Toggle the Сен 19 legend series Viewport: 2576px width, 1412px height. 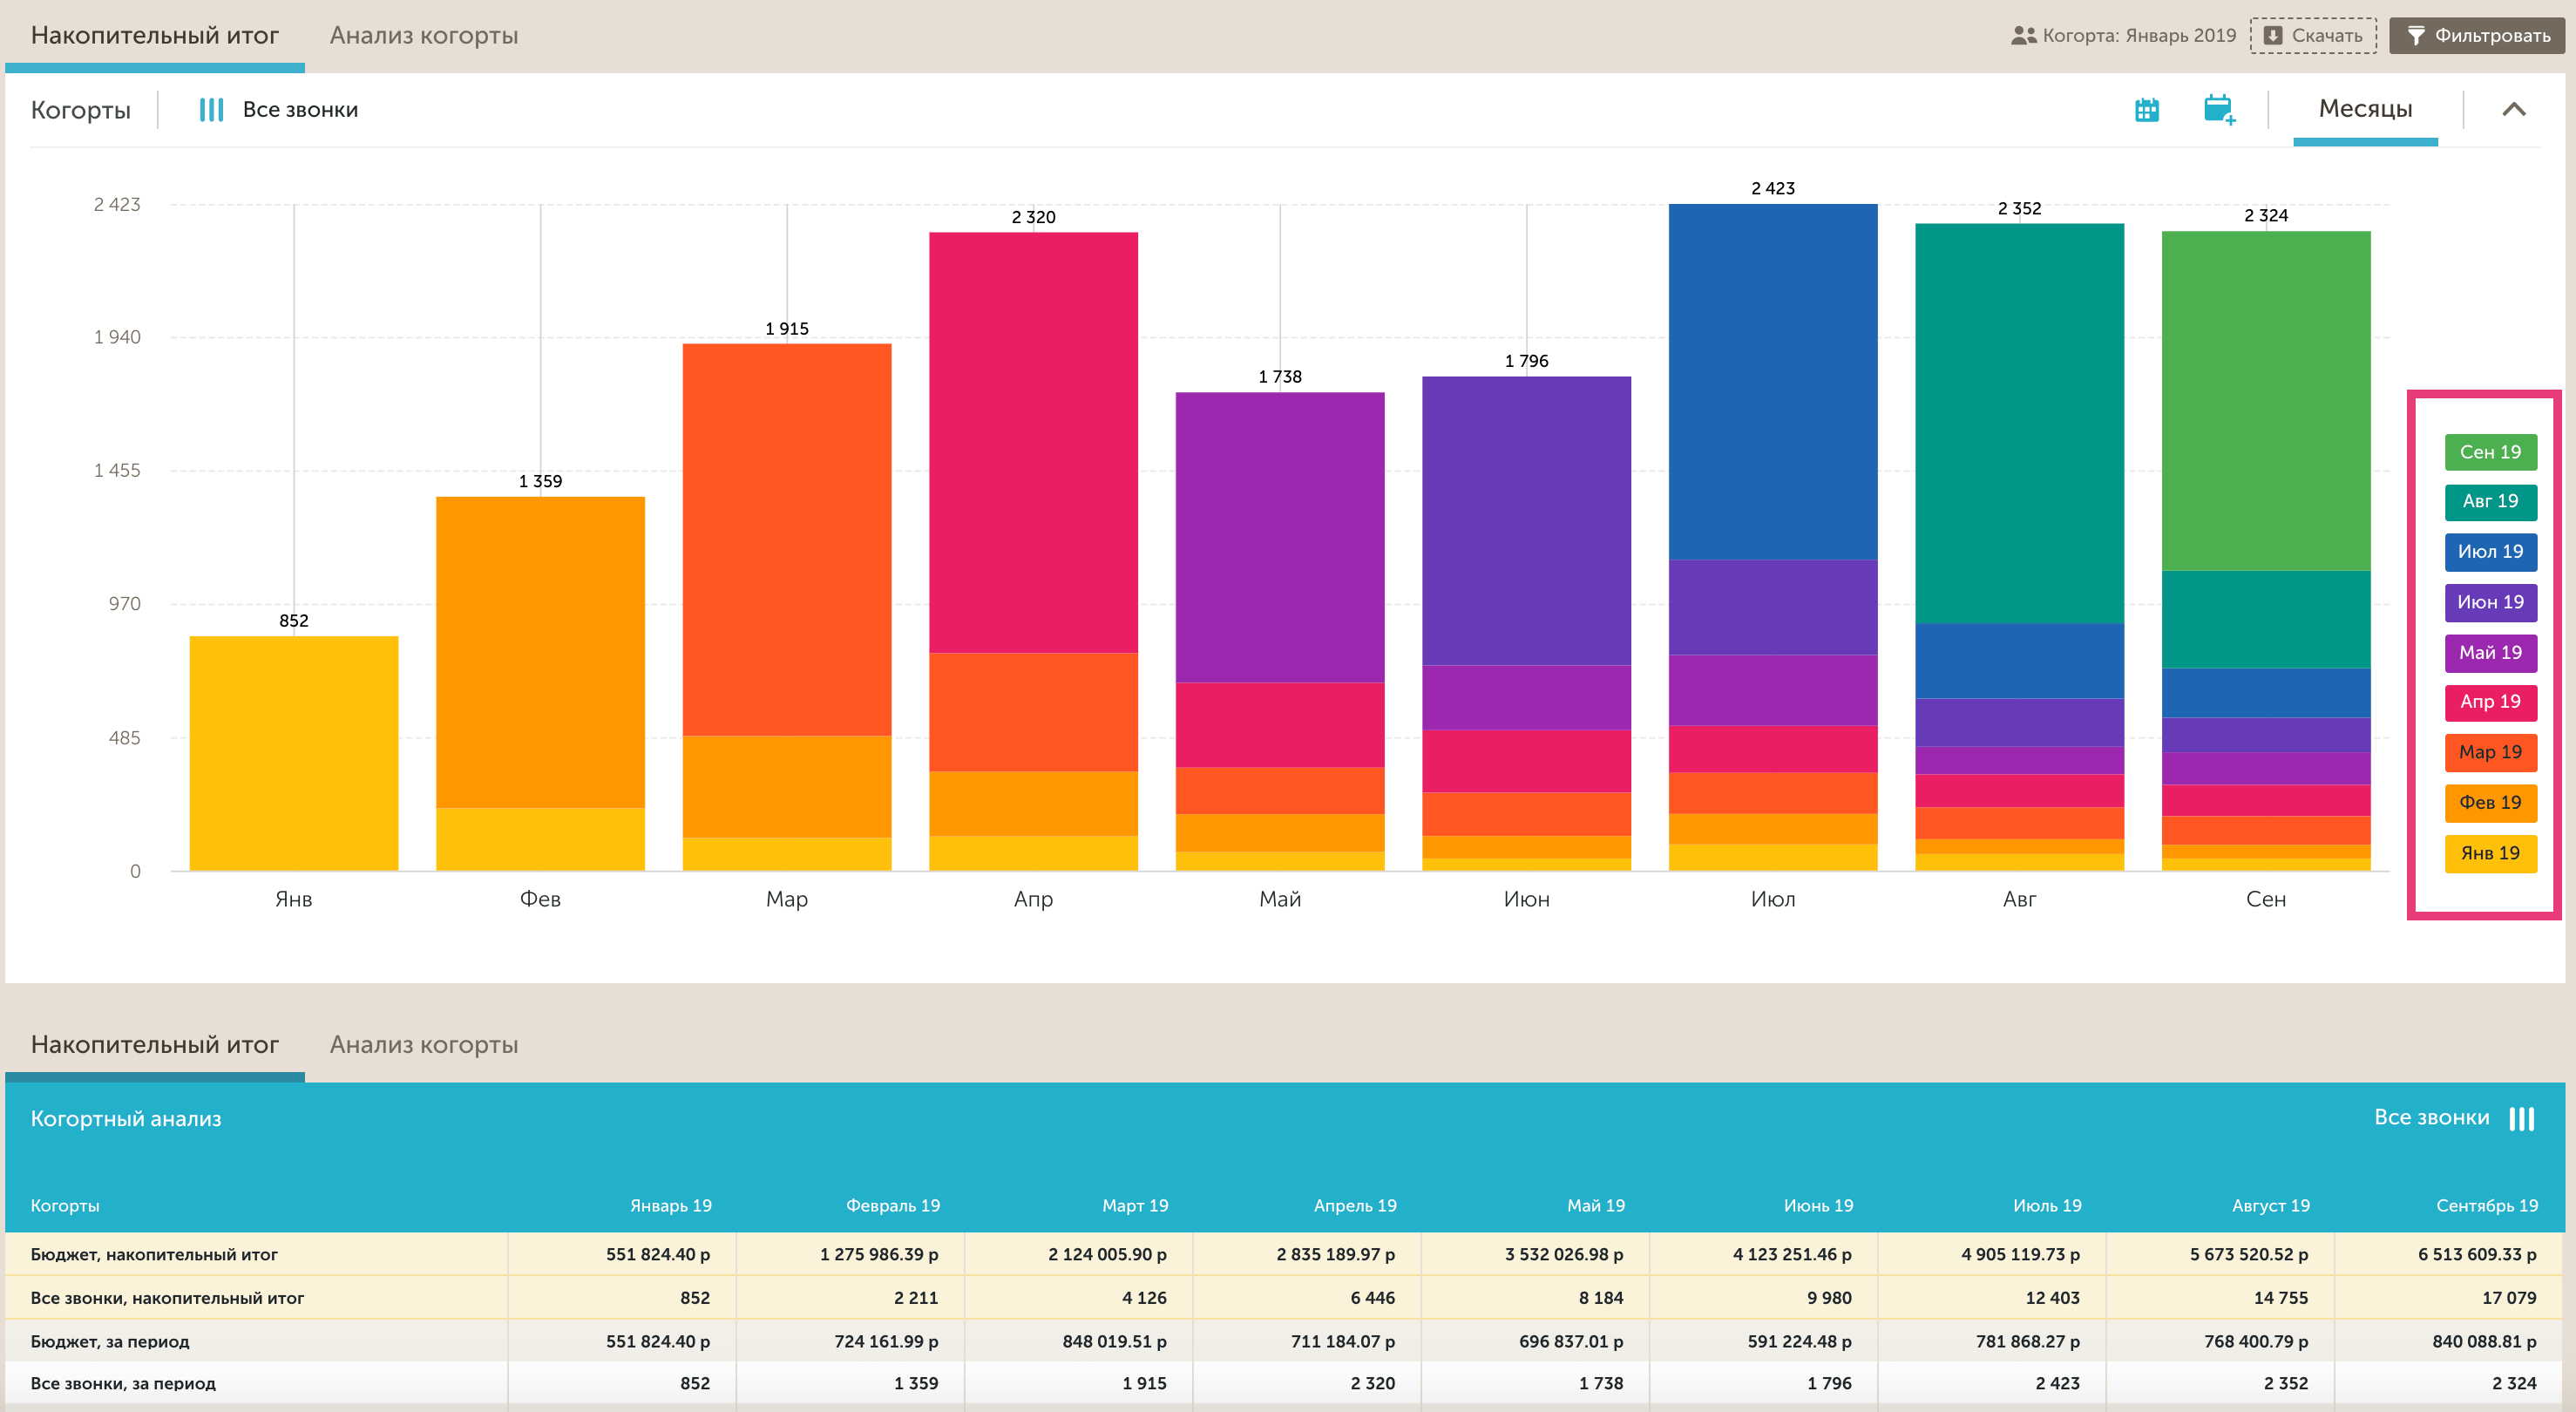[2490, 452]
